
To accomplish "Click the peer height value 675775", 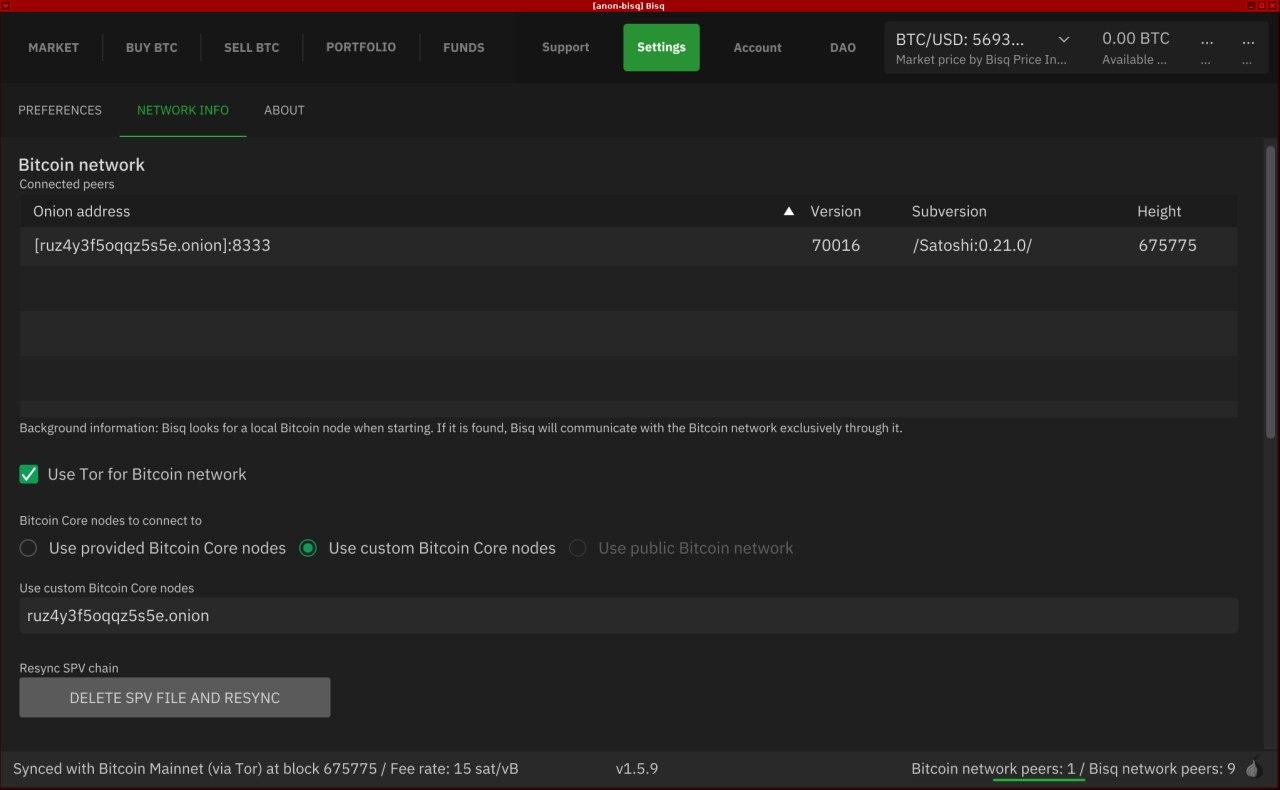I will tap(1167, 245).
